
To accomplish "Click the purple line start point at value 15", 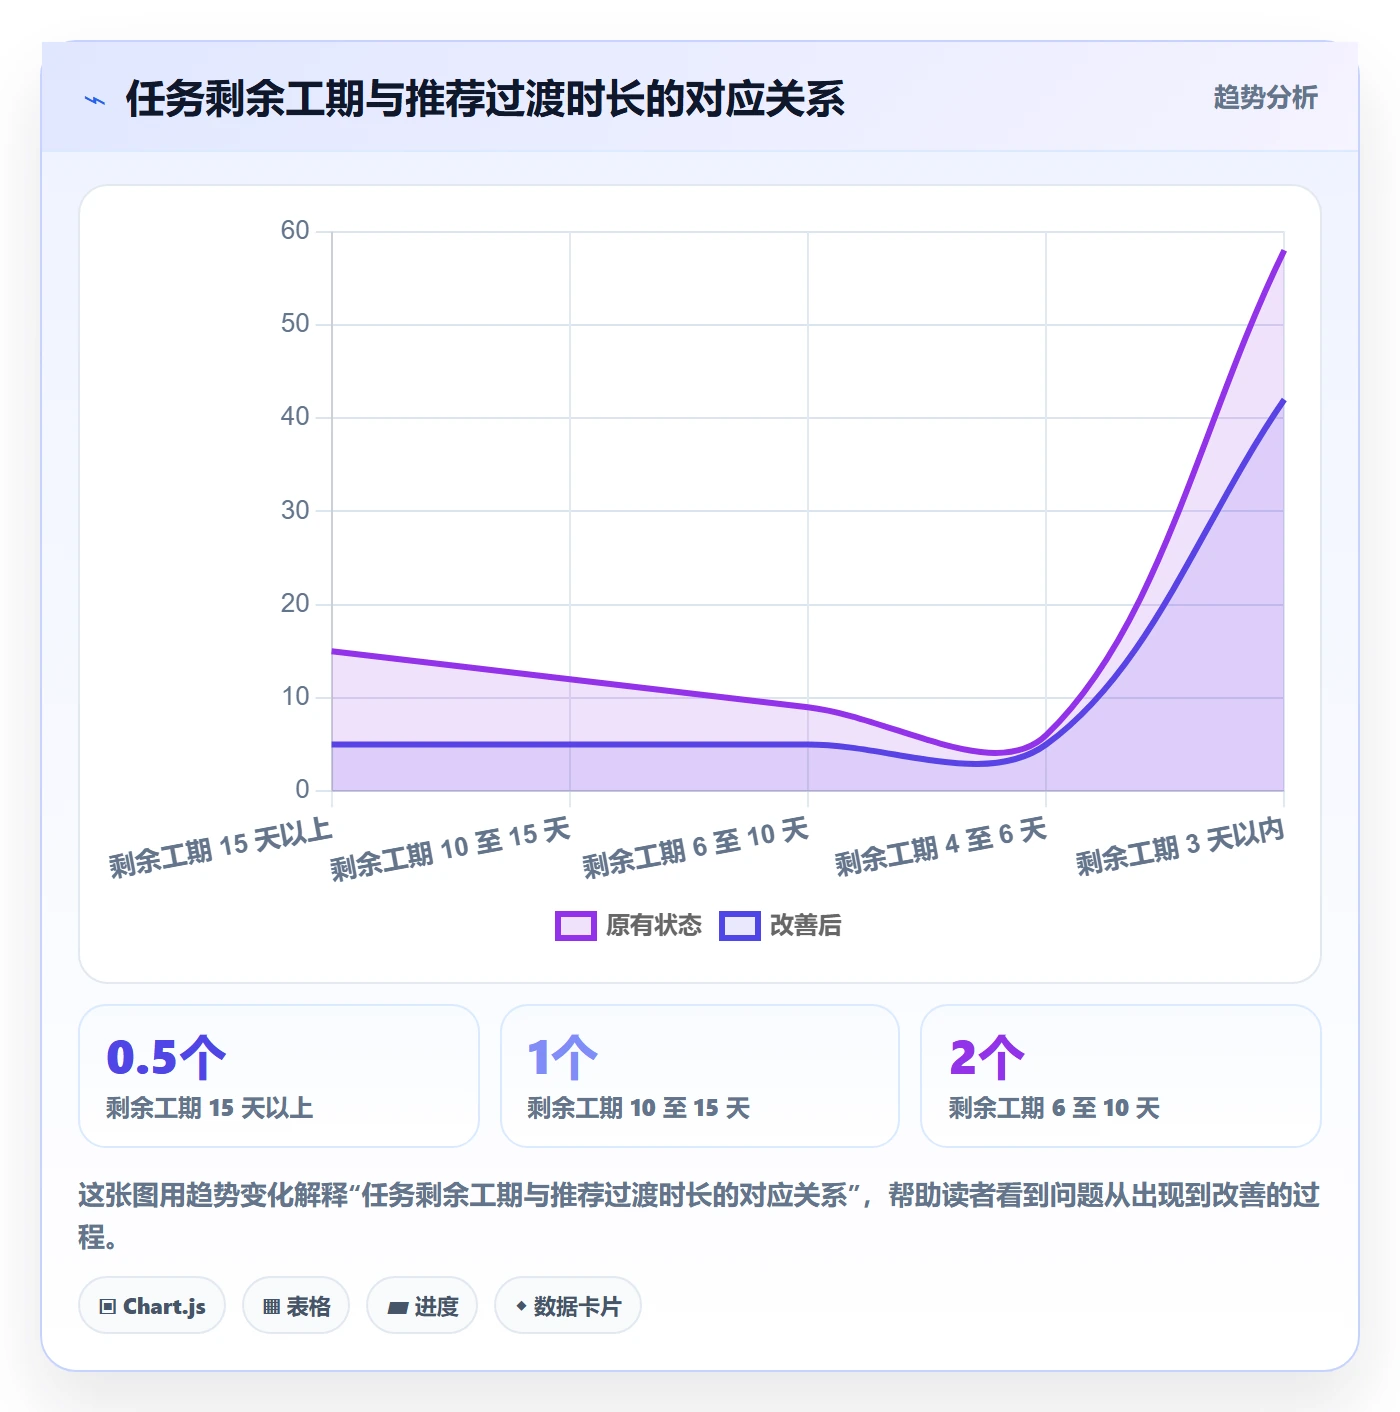I will click(333, 651).
